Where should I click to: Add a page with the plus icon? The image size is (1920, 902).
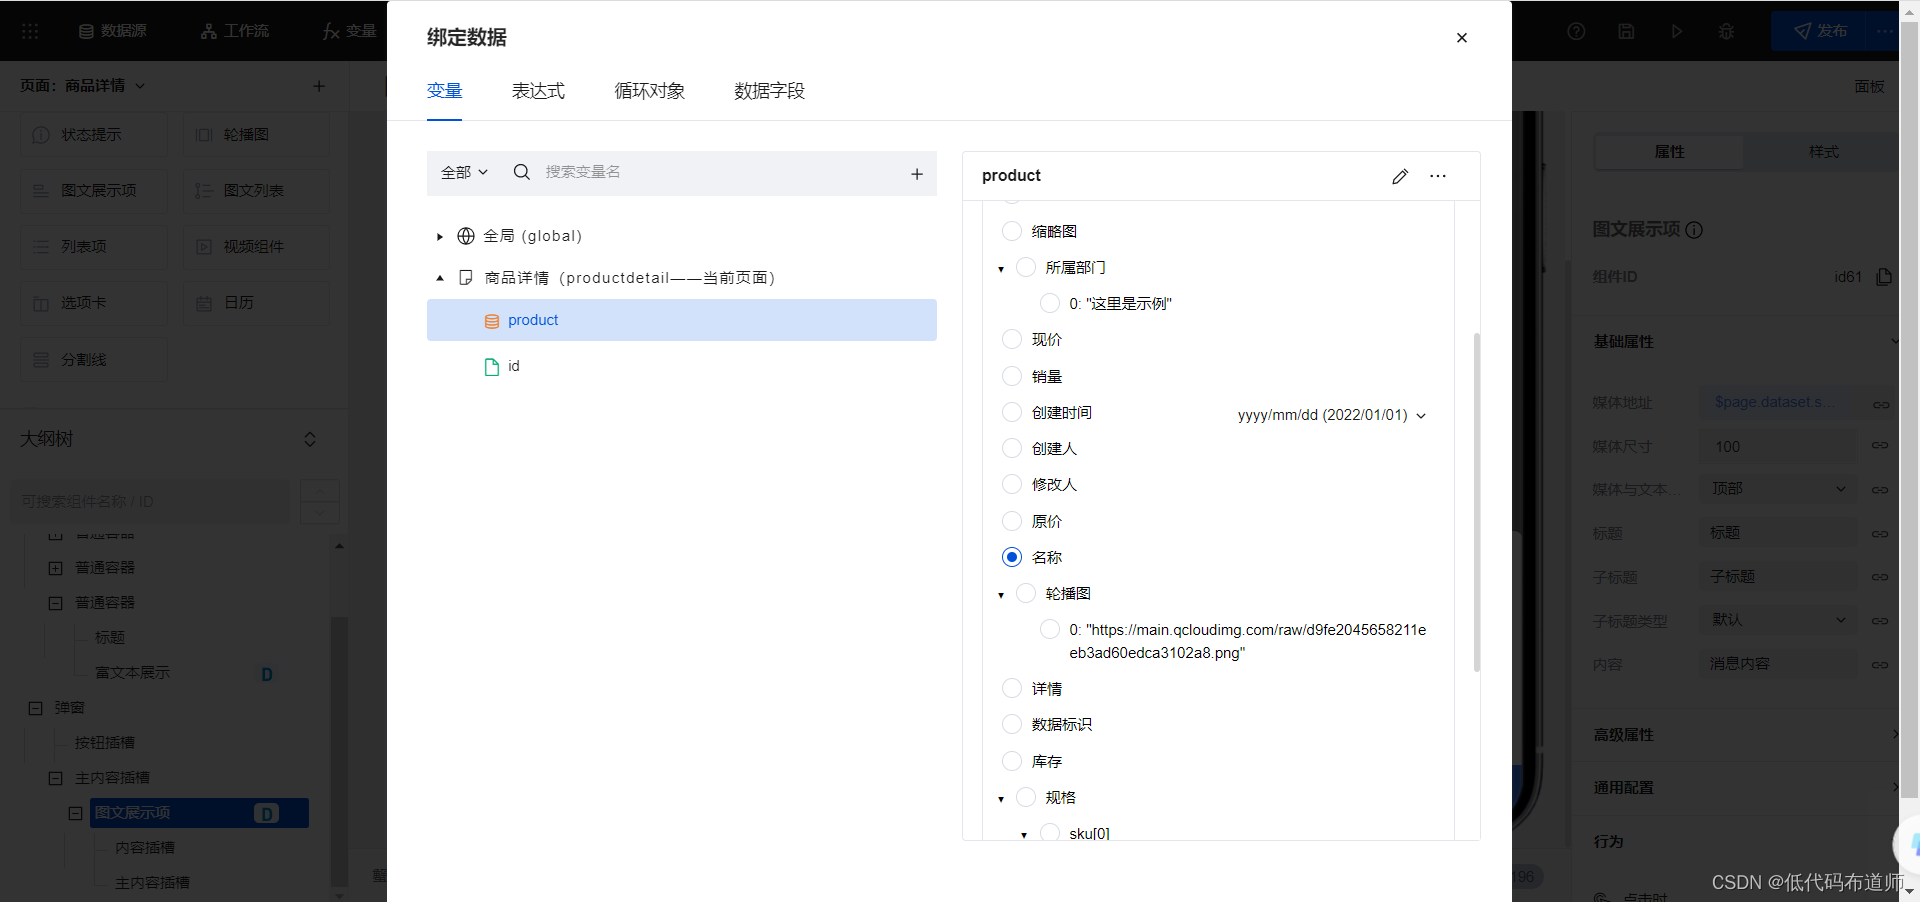coord(319,86)
